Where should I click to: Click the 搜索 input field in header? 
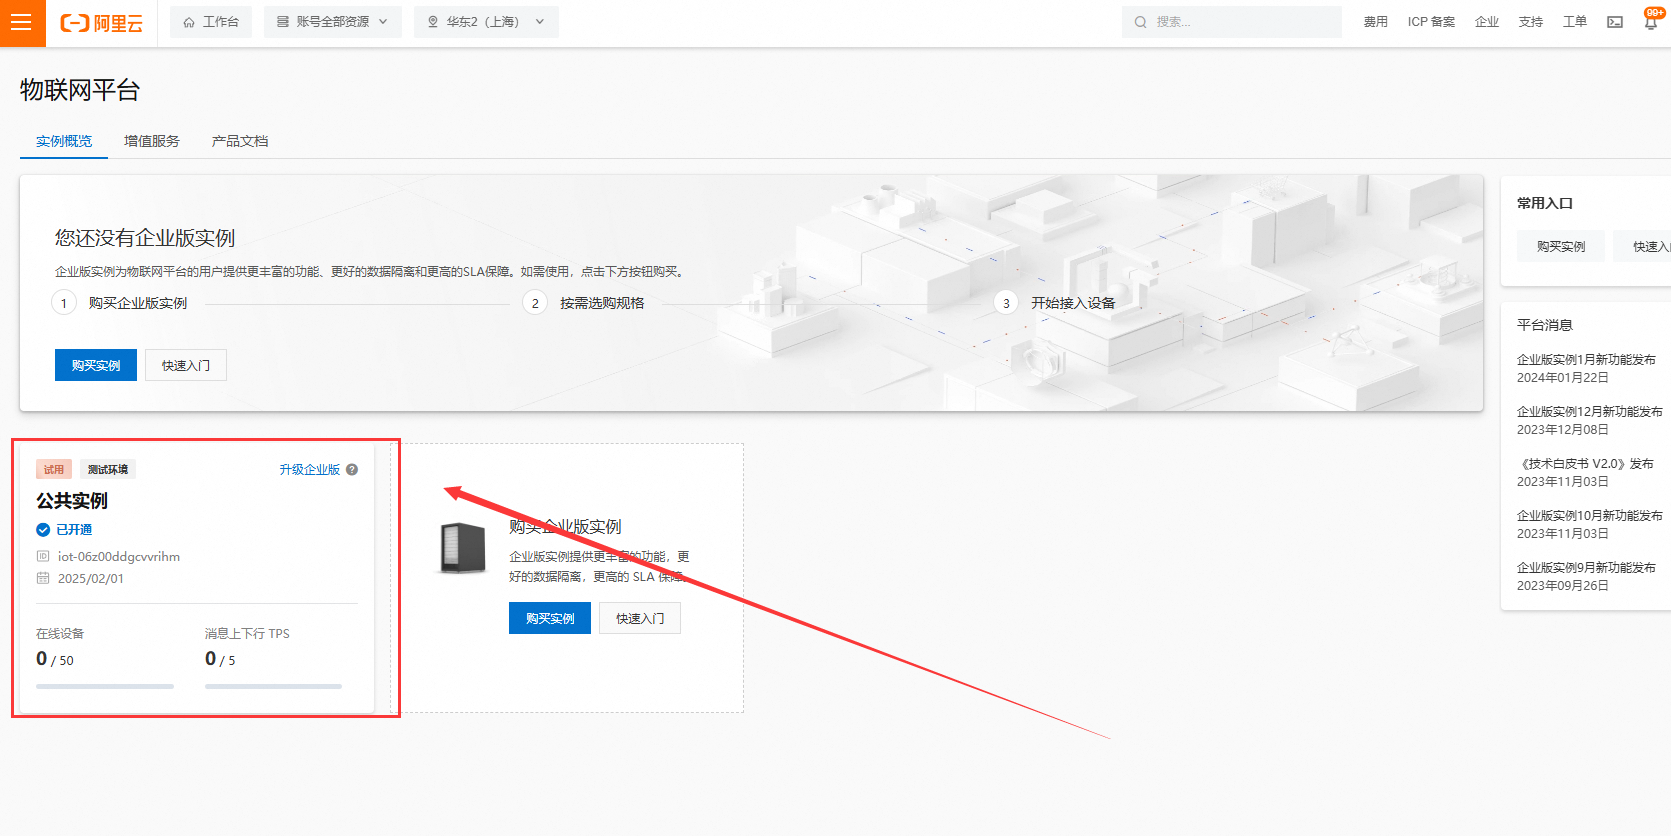[x=1240, y=22]
